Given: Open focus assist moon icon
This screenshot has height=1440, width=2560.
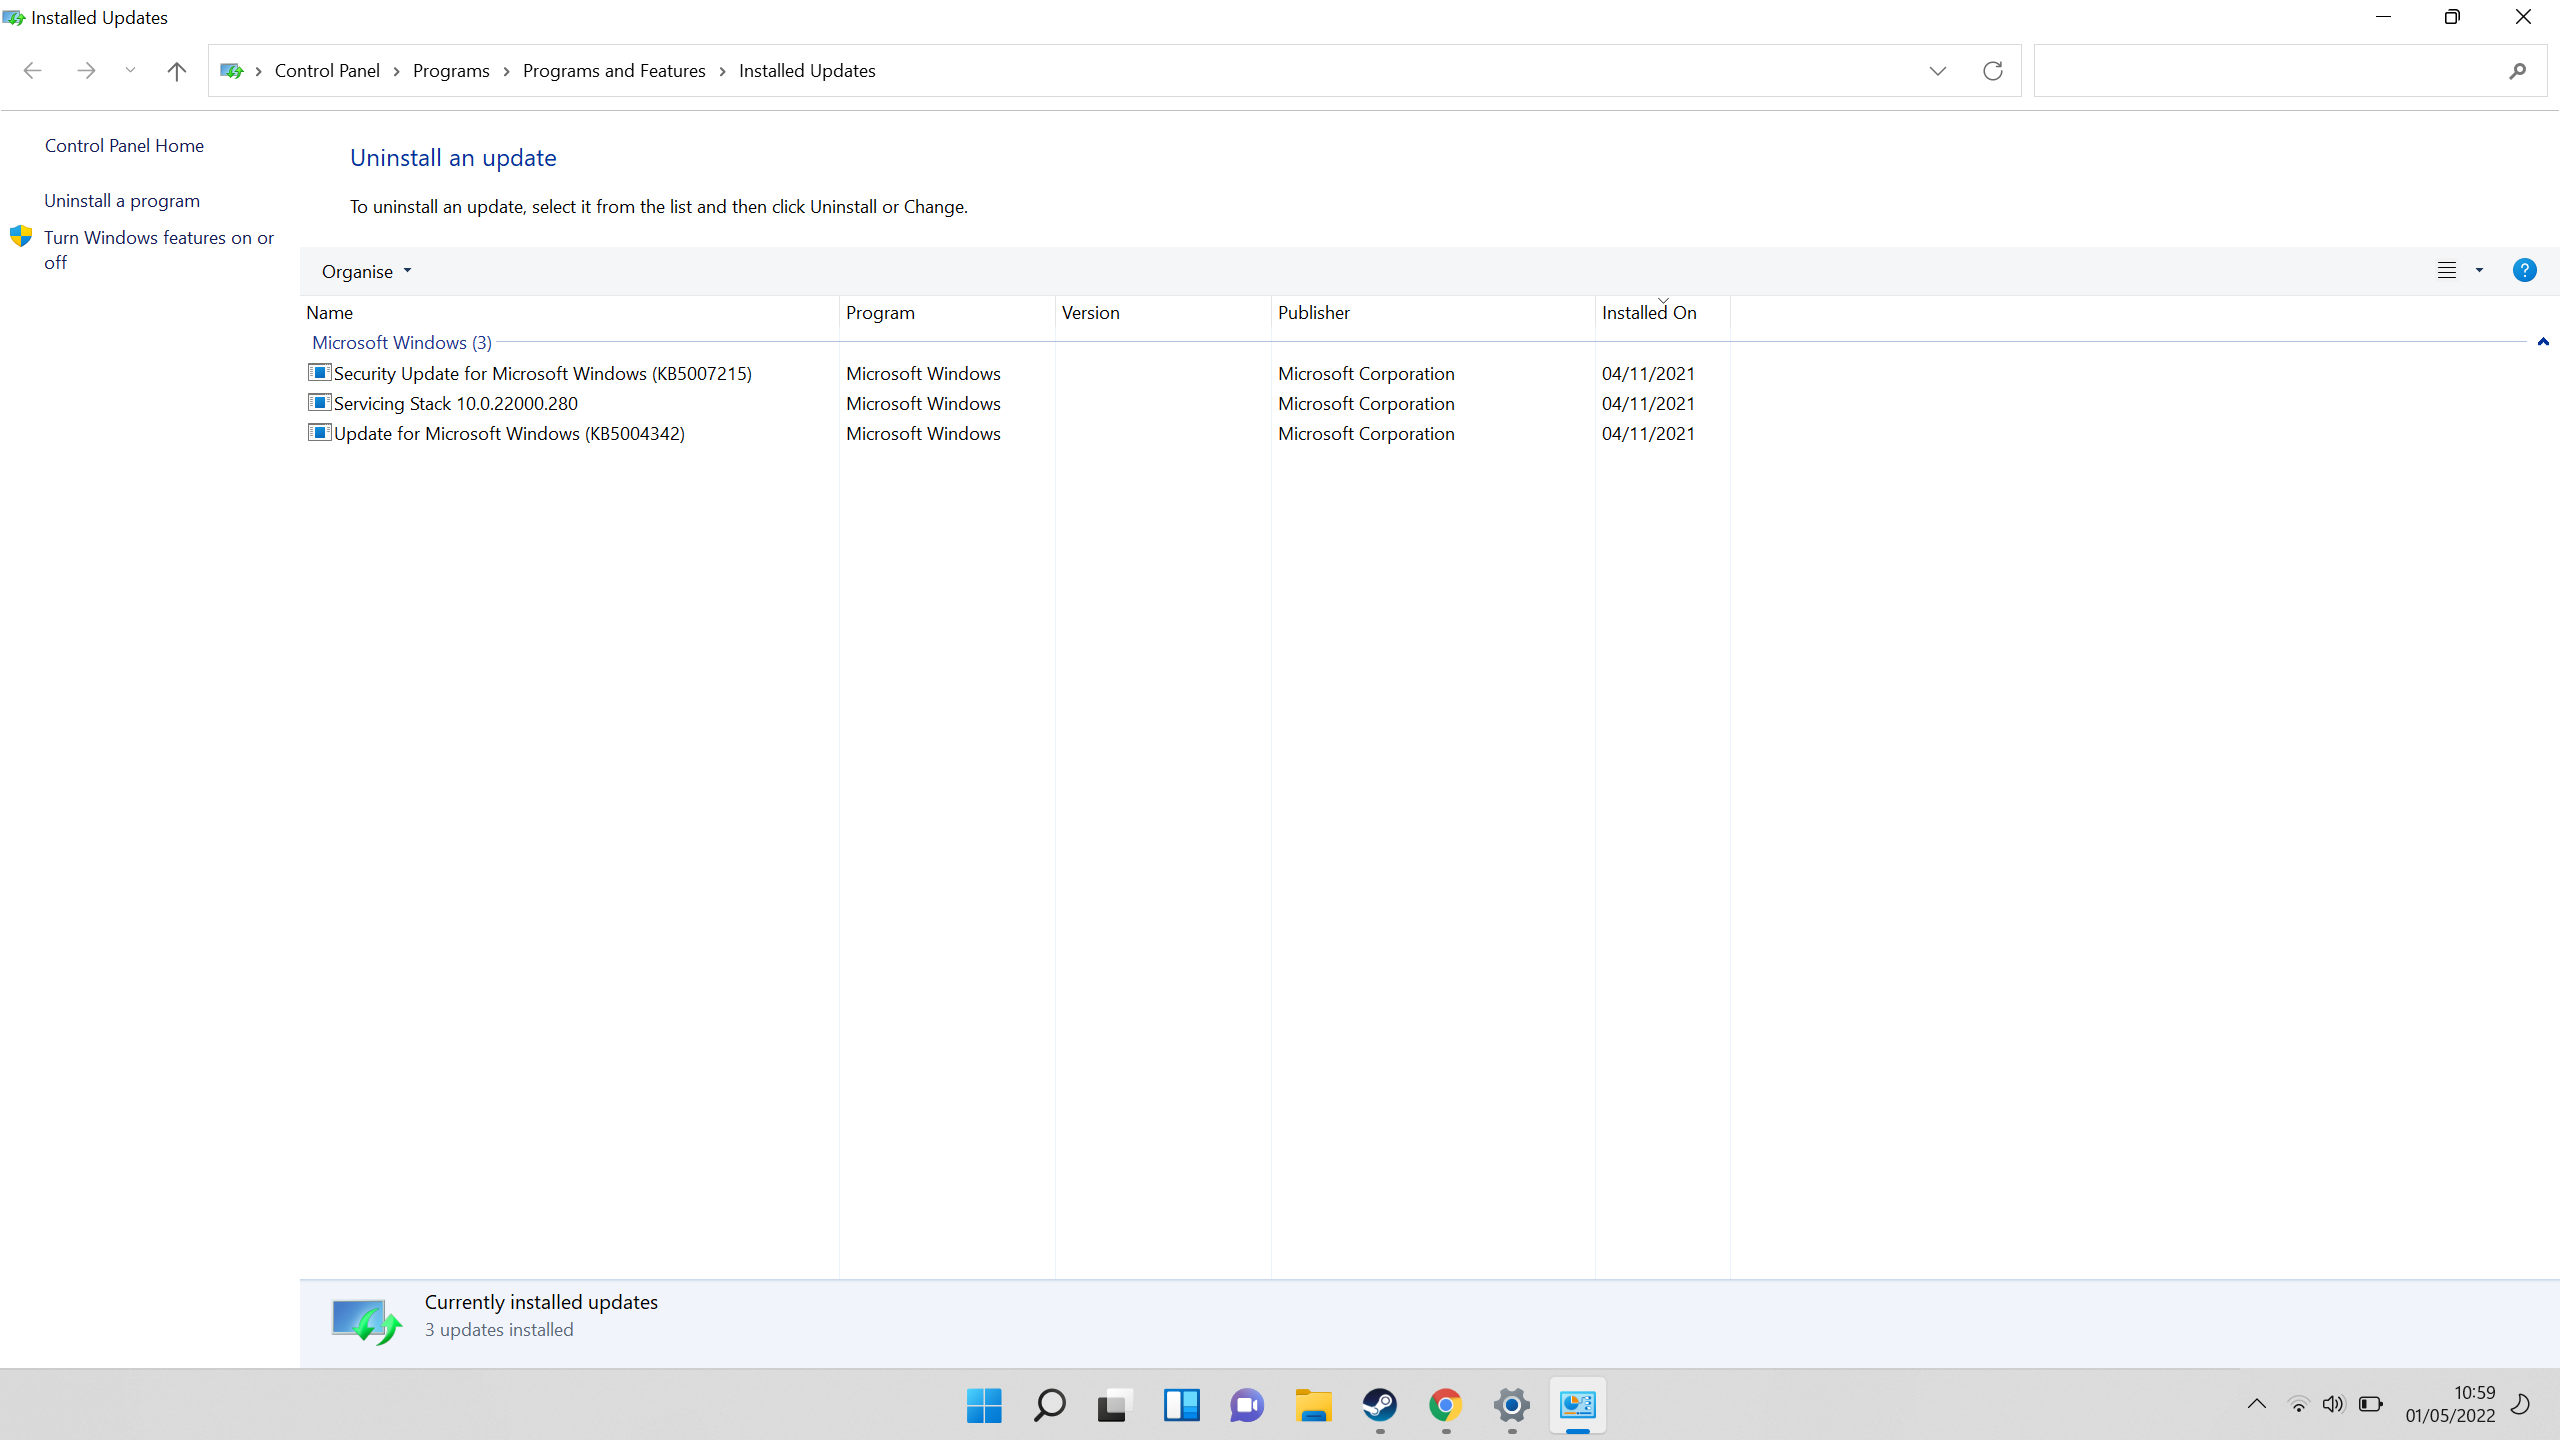Looking at the screenshot, I should pos(2521,1405).
